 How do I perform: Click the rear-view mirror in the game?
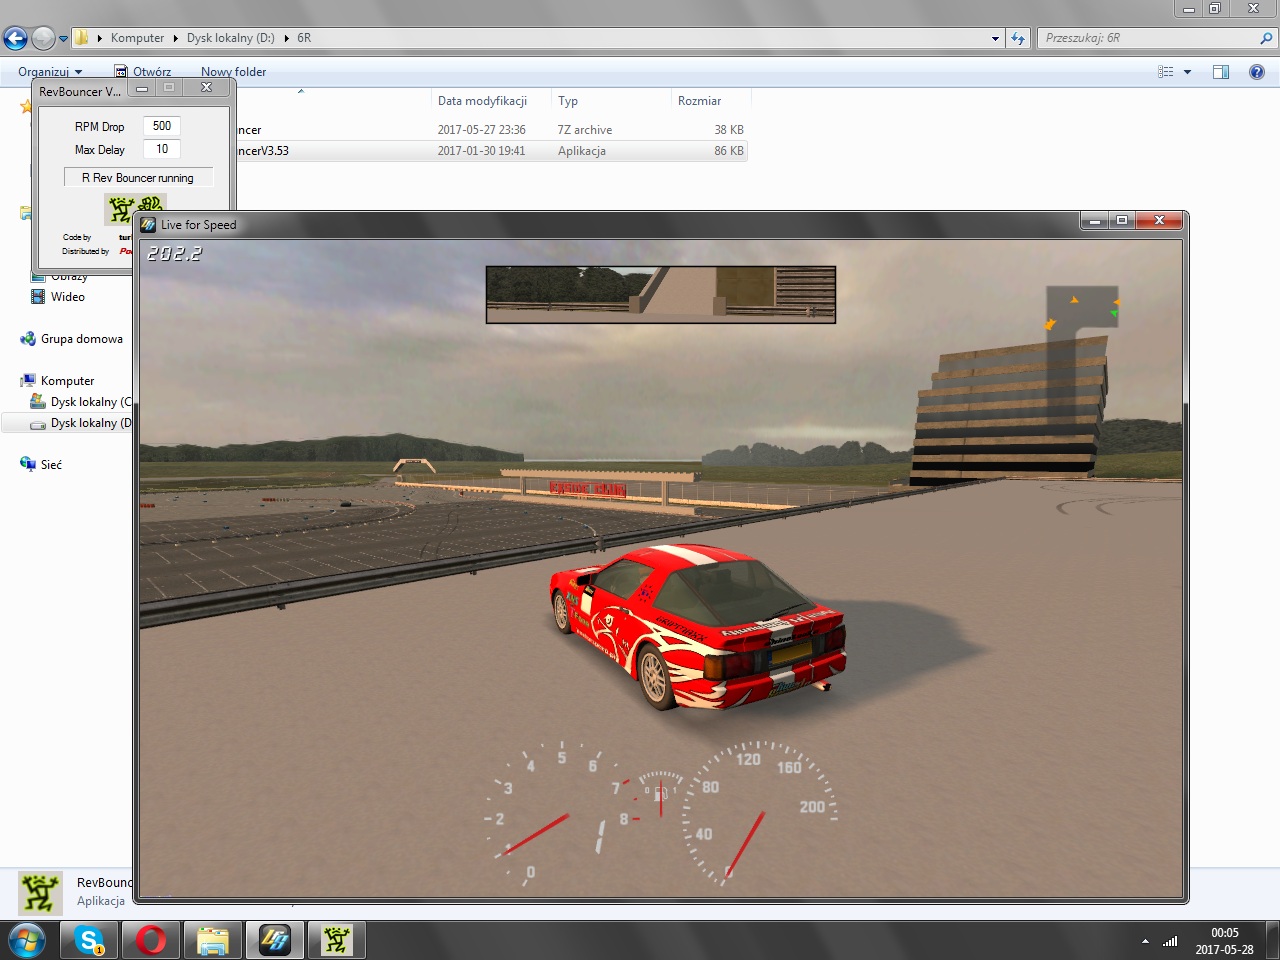coord(660,295)
